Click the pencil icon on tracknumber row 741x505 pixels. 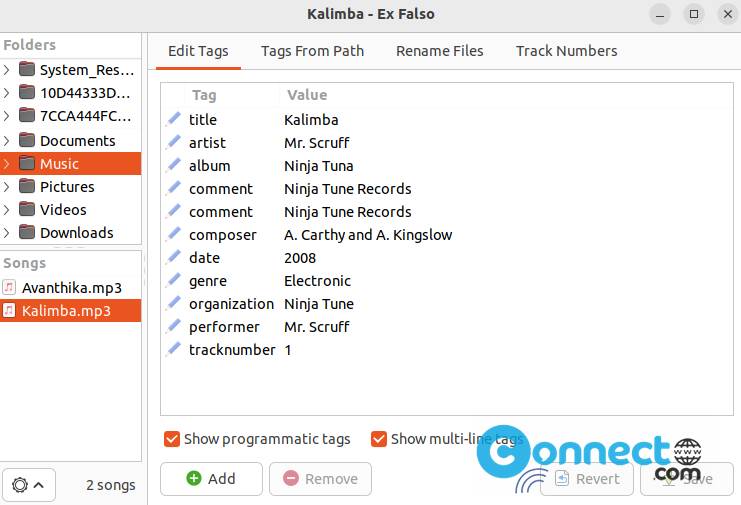(x=173, y=349)
